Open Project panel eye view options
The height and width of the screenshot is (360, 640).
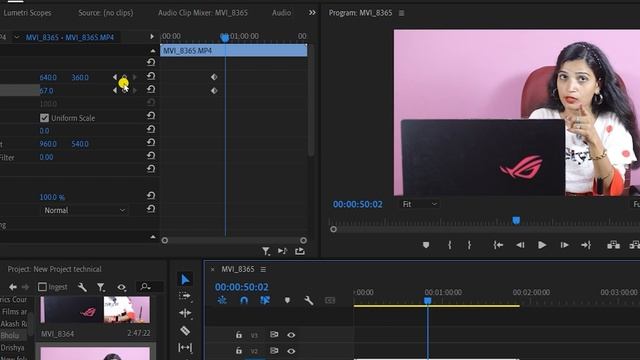(x=121, y=287)
